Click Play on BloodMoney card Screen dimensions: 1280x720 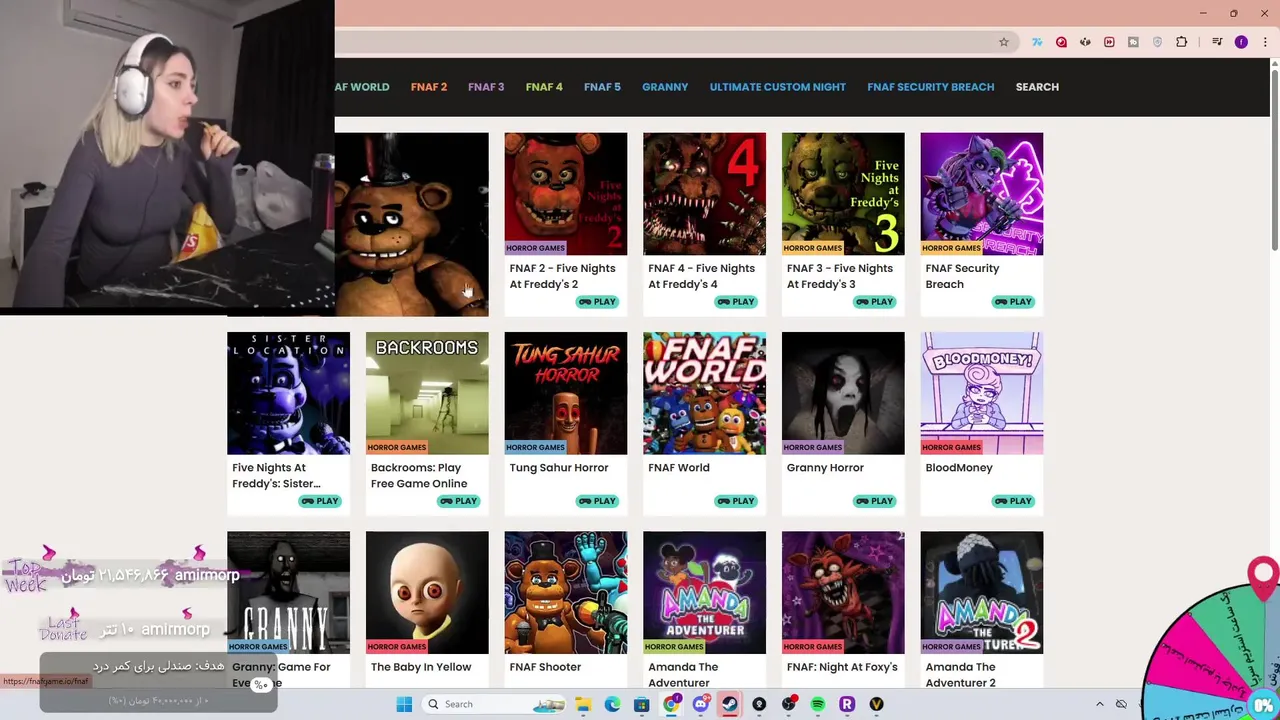(1013, 501)
